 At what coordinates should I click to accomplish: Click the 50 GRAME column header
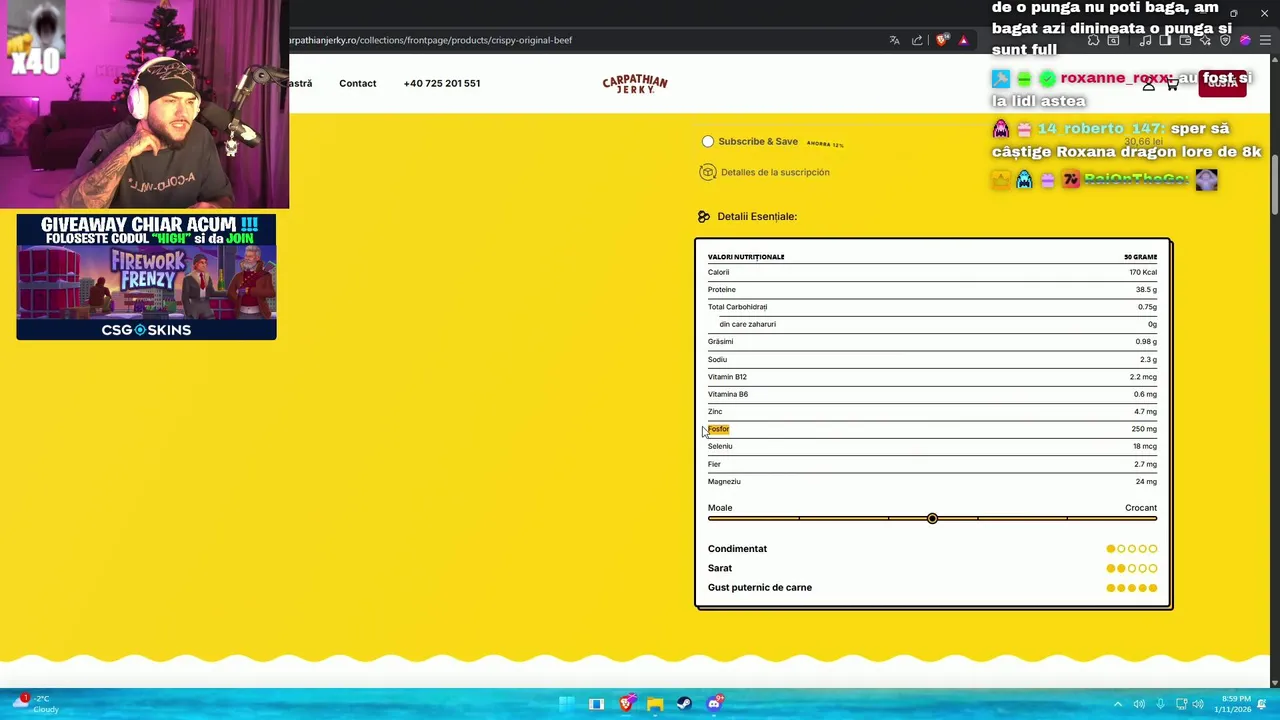(1140, 257)
